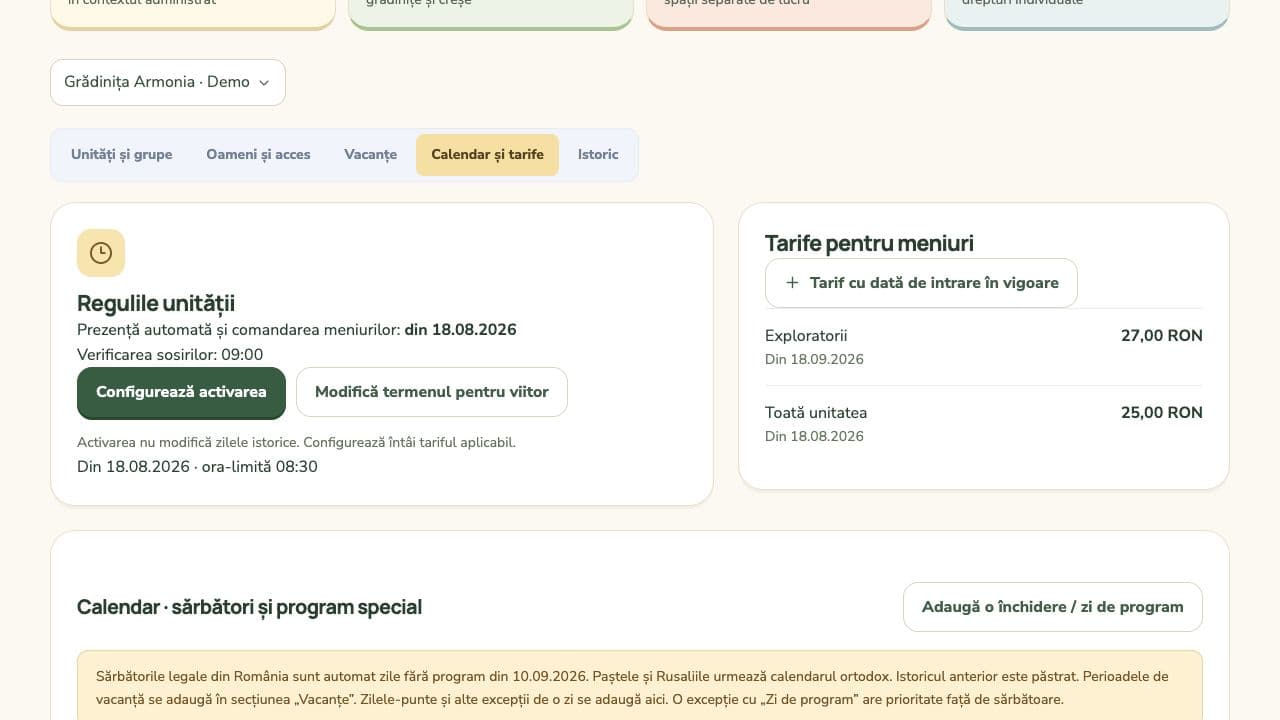
Task: Click the ora-limită 08:30 line
Action: click(197, 467)
